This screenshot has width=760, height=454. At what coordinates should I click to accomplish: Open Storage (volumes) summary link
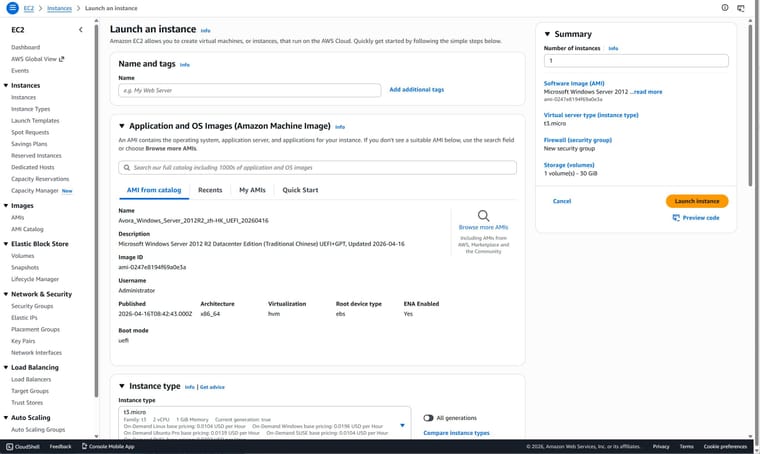pyautogui.click(x=569, y=165)
